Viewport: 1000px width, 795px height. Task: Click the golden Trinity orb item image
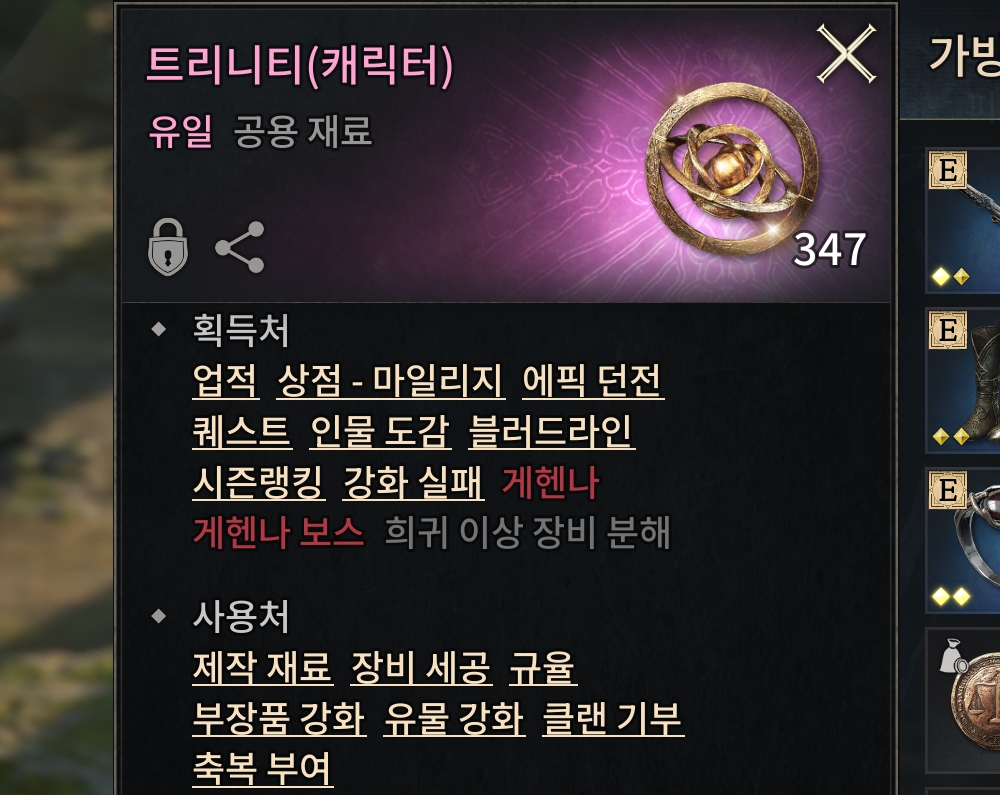pyautogui.click(x=732, y=169)
